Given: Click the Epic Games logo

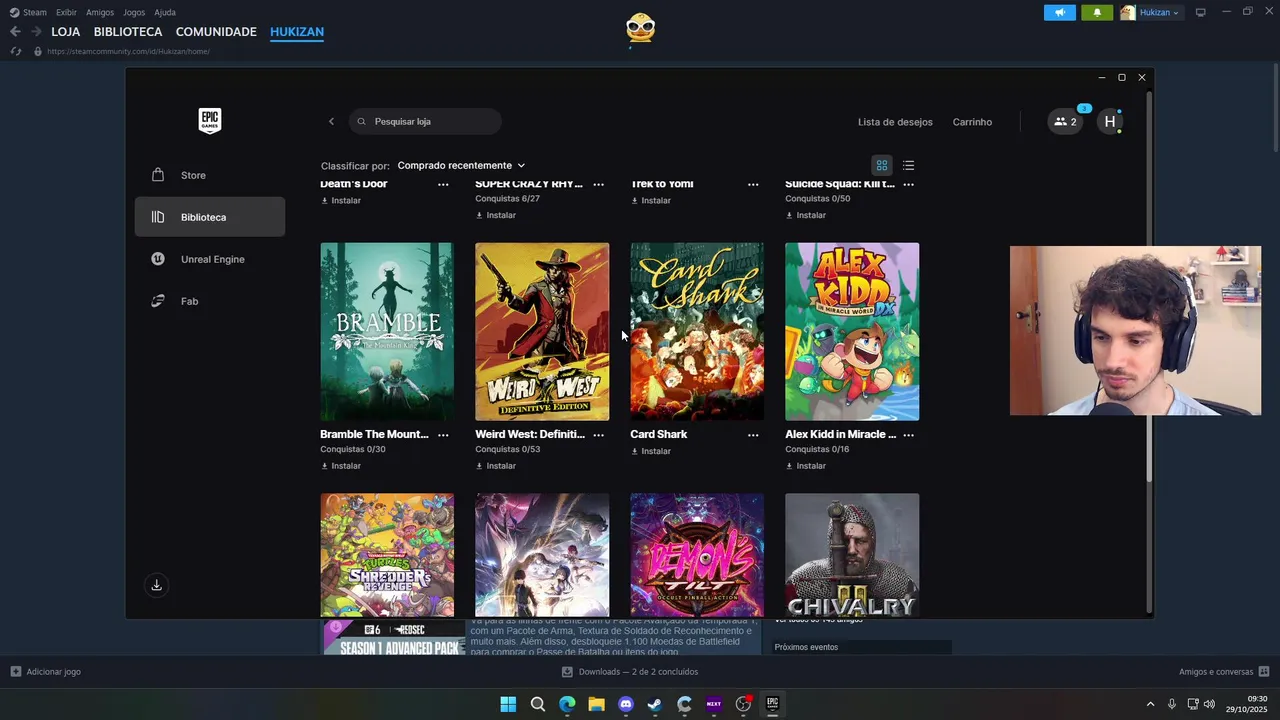Looking at the screenshot, I should (210, 121).
